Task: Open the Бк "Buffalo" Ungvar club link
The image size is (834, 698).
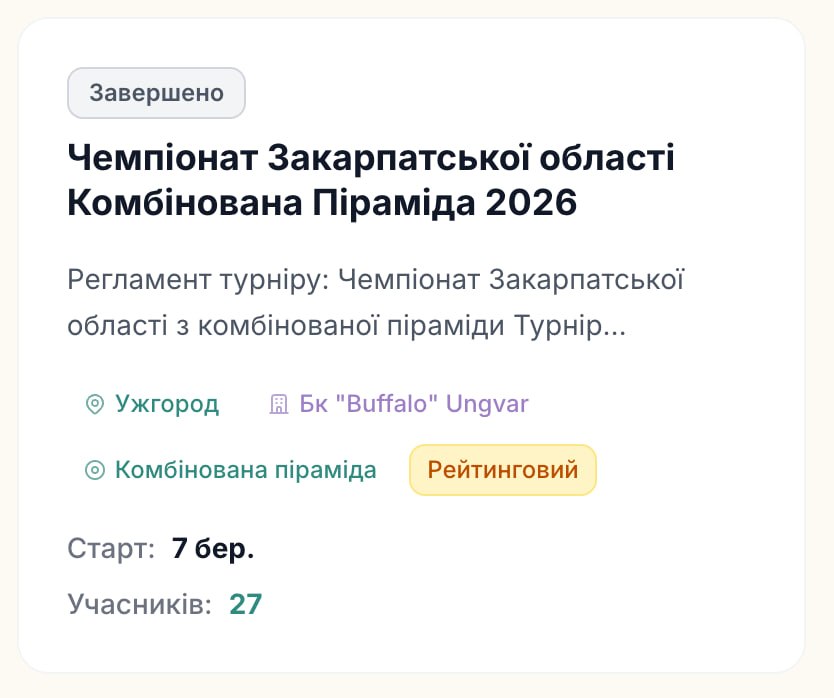Action: point(413,405)
